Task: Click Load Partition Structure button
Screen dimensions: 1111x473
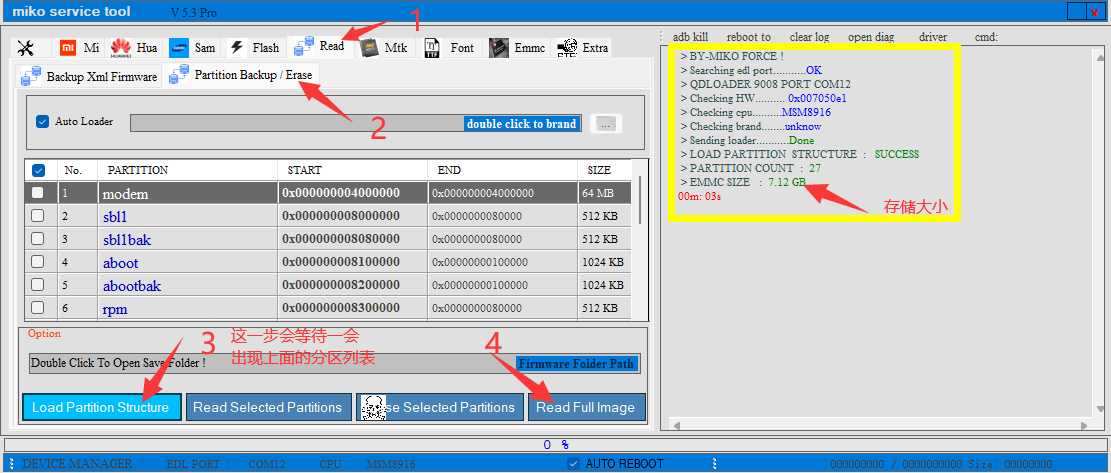Action: coord(101,407)
